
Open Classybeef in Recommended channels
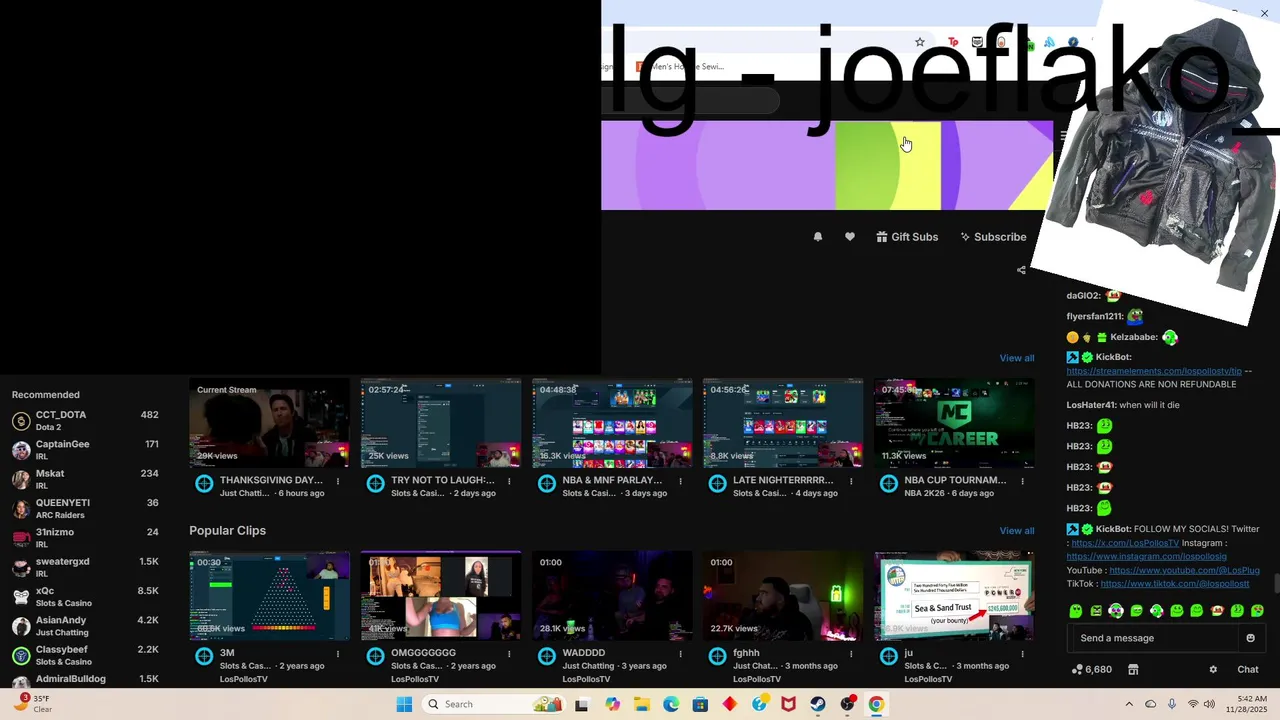[85, 655]
